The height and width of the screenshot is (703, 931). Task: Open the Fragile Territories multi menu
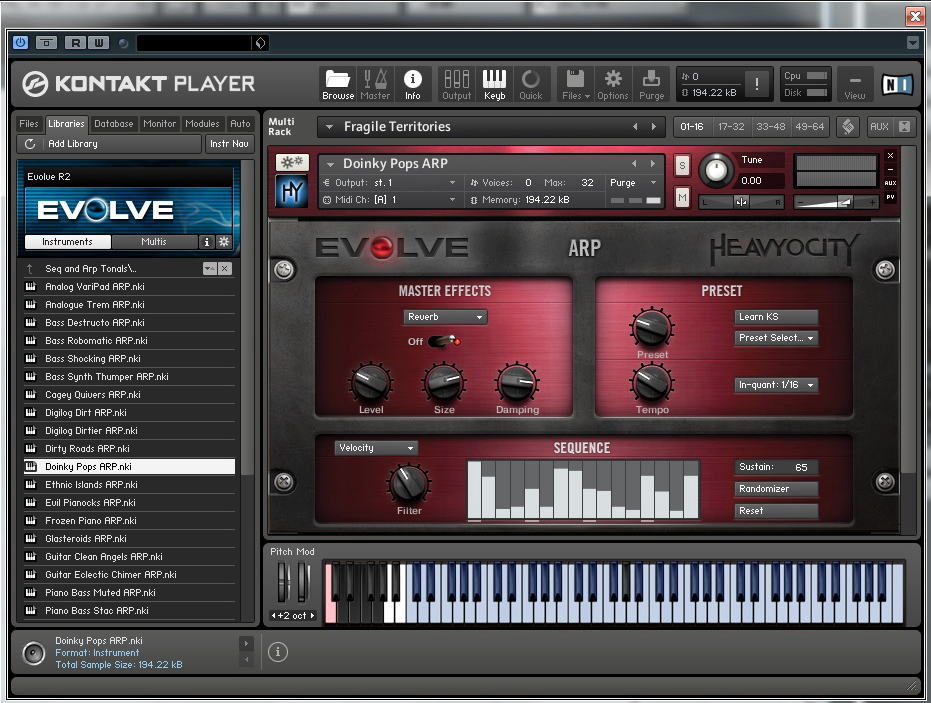tap(330, 127)
